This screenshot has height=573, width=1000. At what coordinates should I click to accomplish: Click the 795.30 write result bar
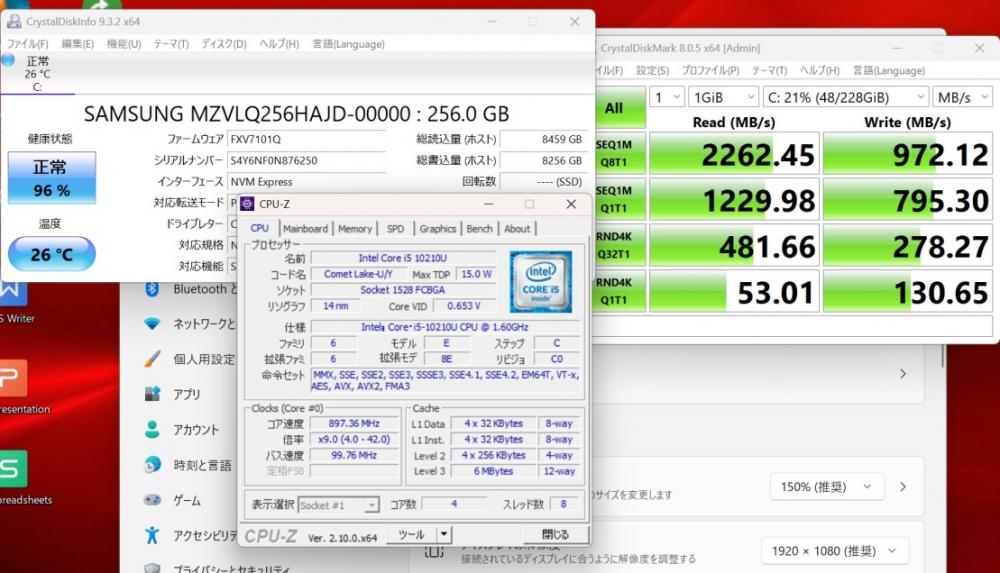point(908,200)
